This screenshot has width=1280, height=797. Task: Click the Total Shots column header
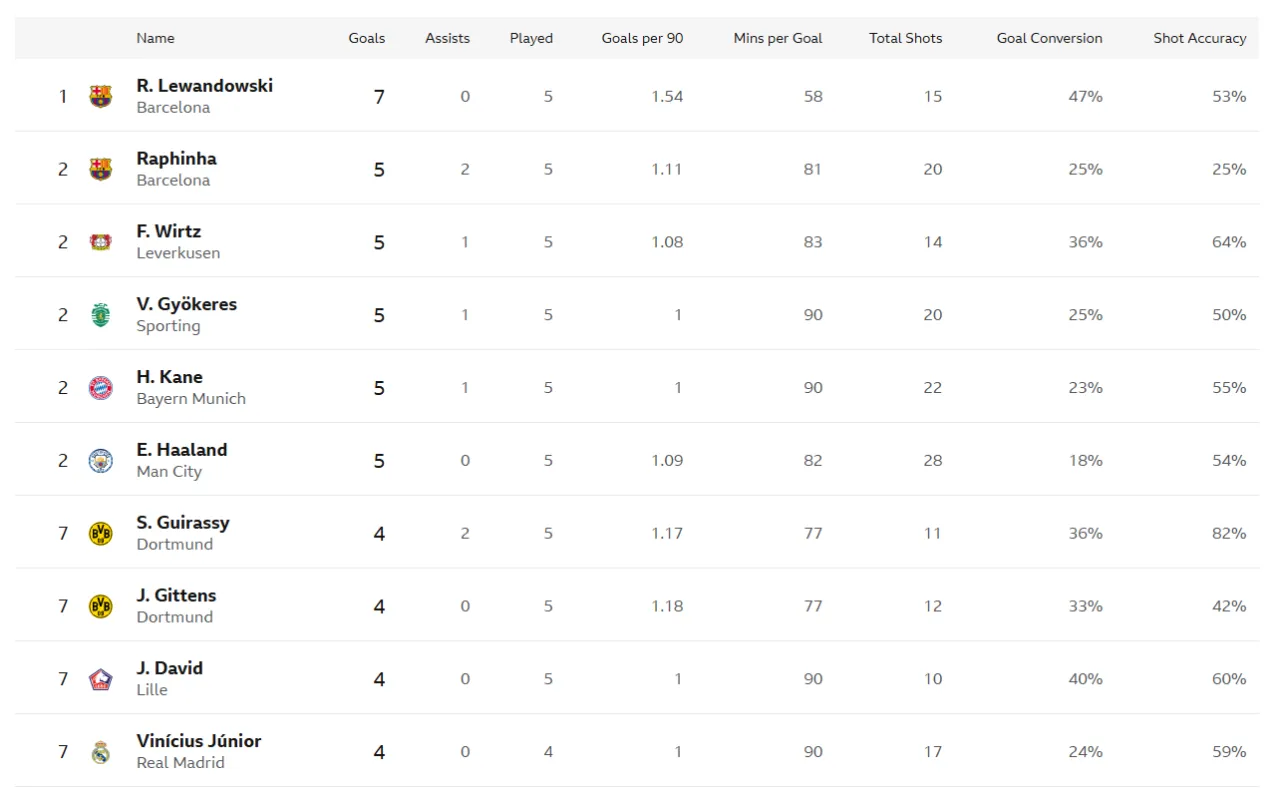(x=905, y=38)
